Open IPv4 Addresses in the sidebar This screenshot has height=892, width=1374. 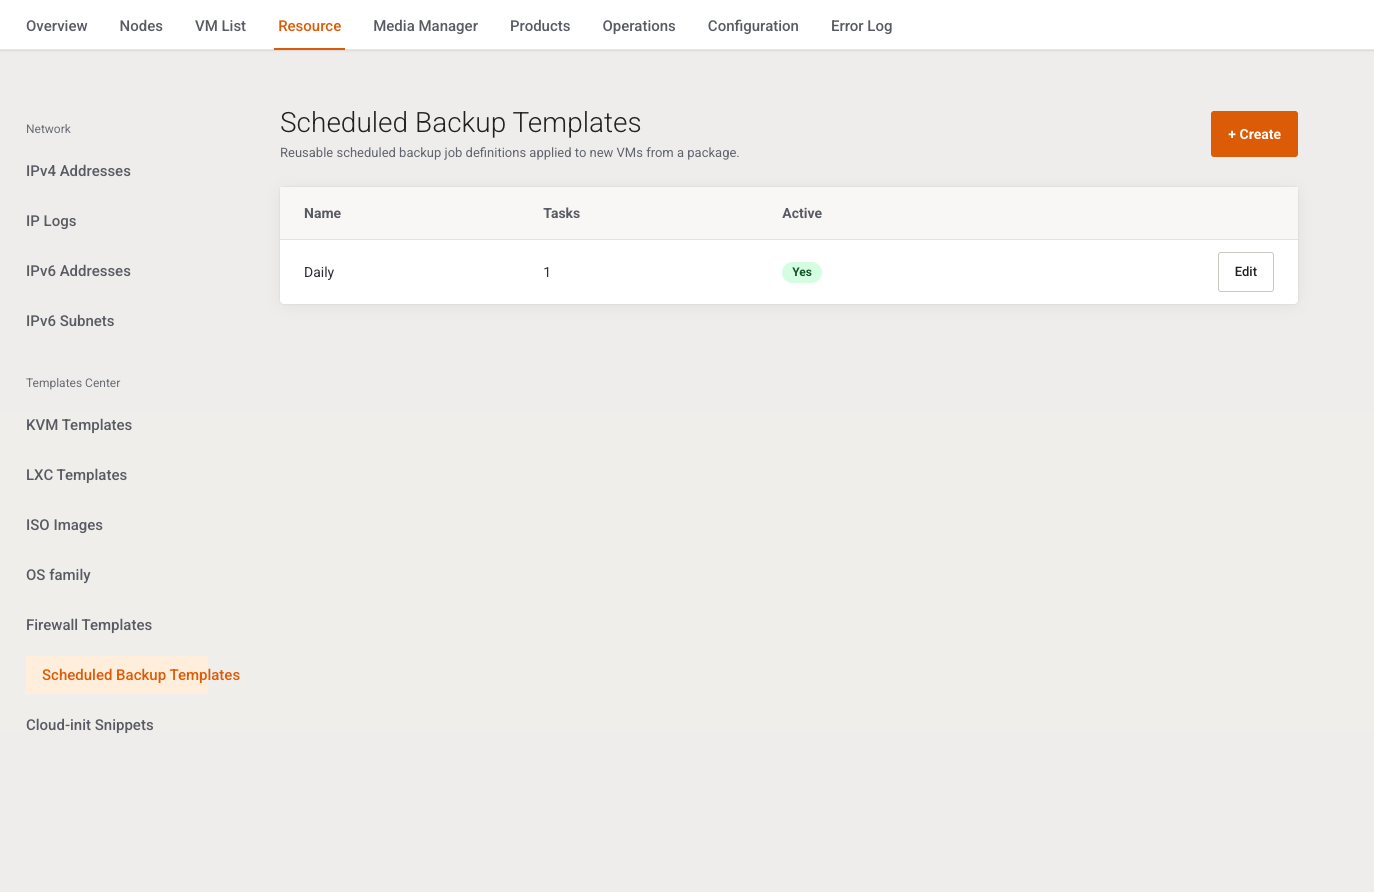coord(78,171)
